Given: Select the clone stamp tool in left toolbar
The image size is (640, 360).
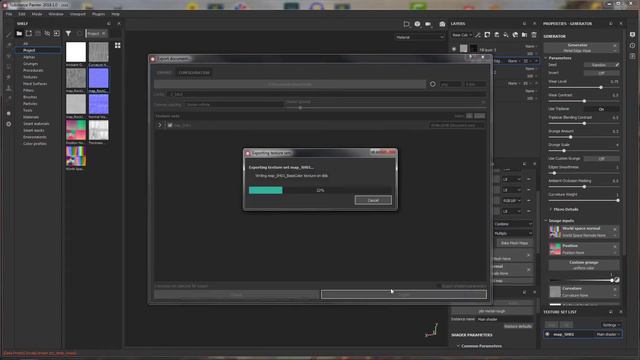Looking at the screenshot, I should (9, 87).
